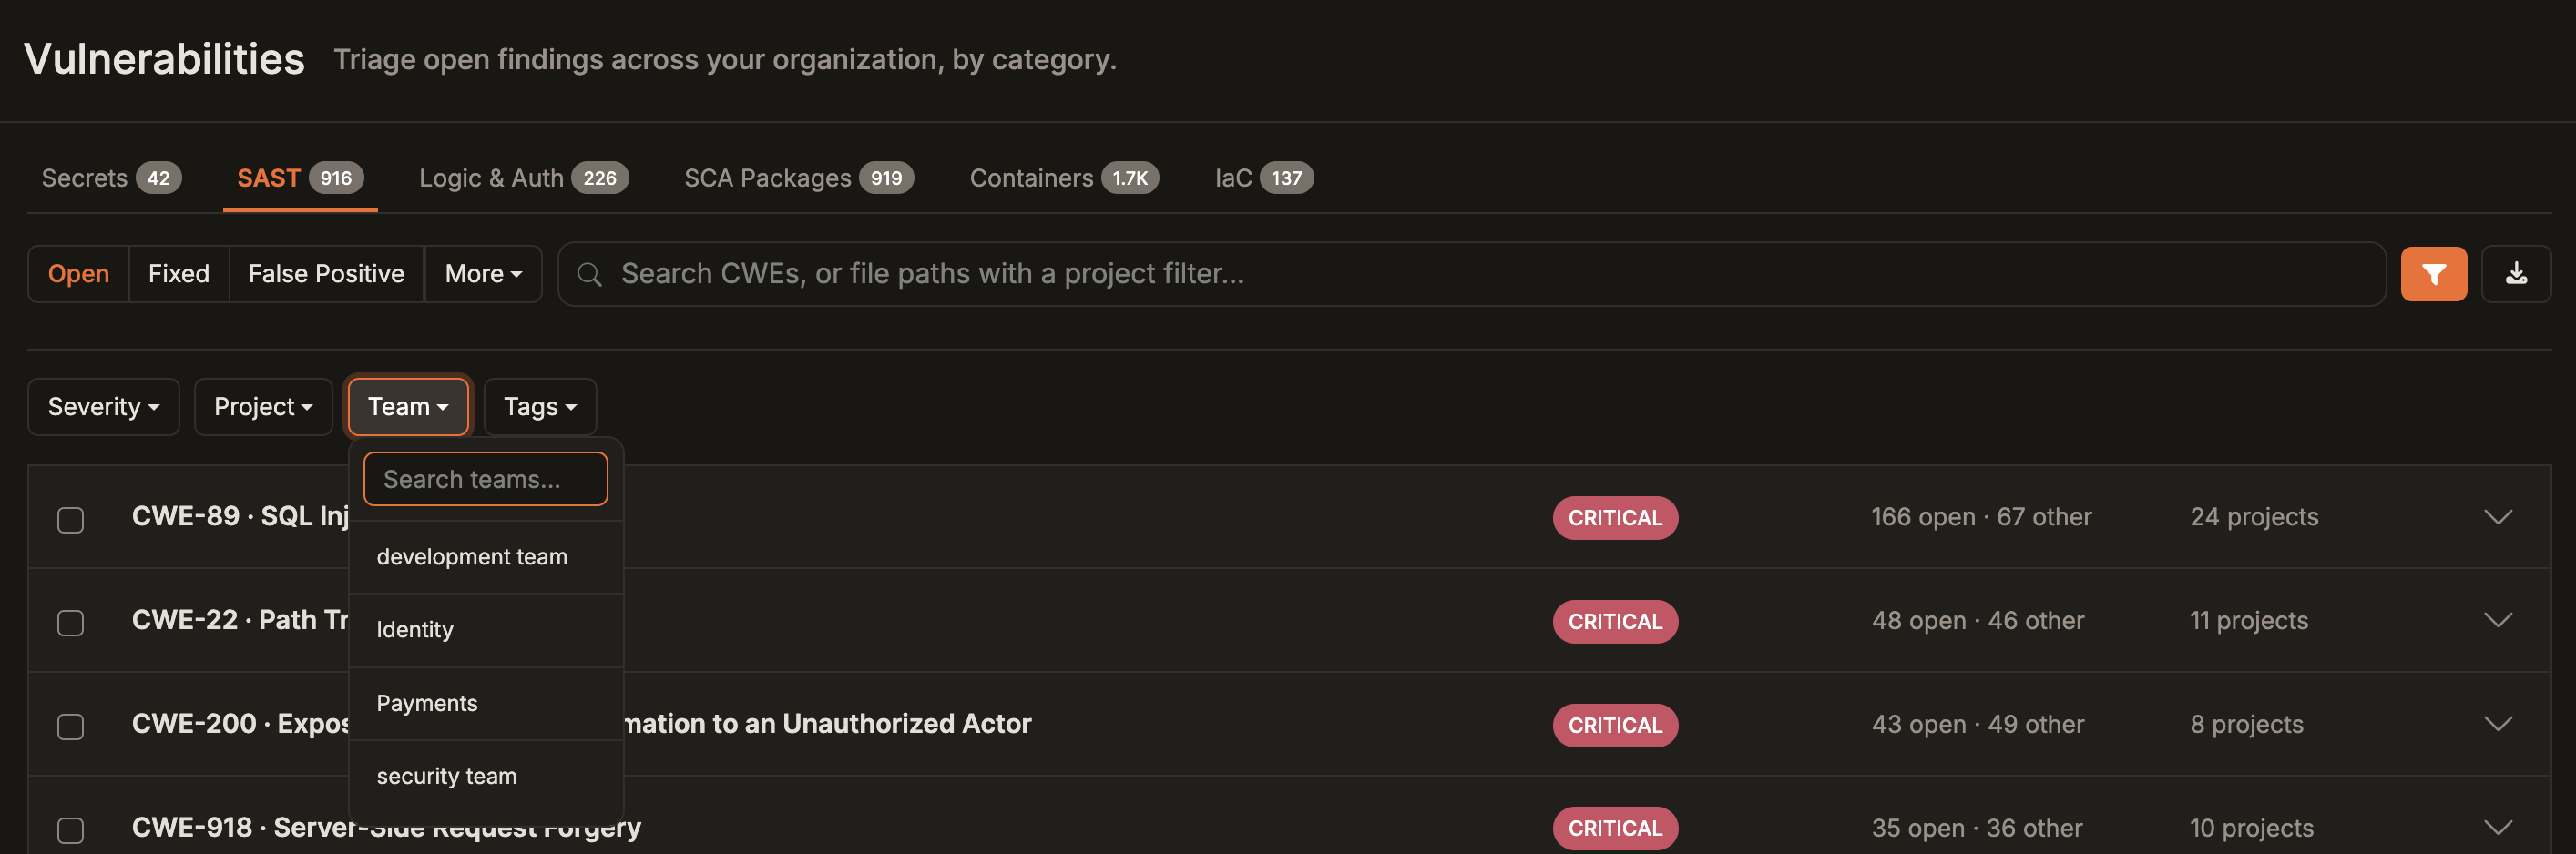Screen dimensions: 2576x854
Task: Open the Tags filter dropdown
Action: tap(540, 407)
